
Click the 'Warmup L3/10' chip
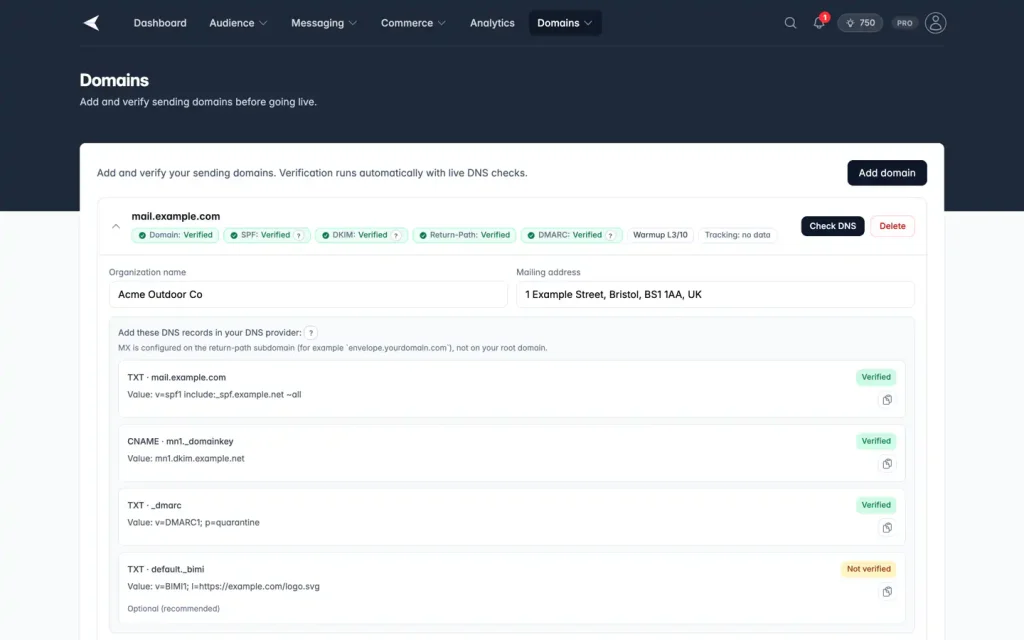pyautogui.click(x=660, y=235)
